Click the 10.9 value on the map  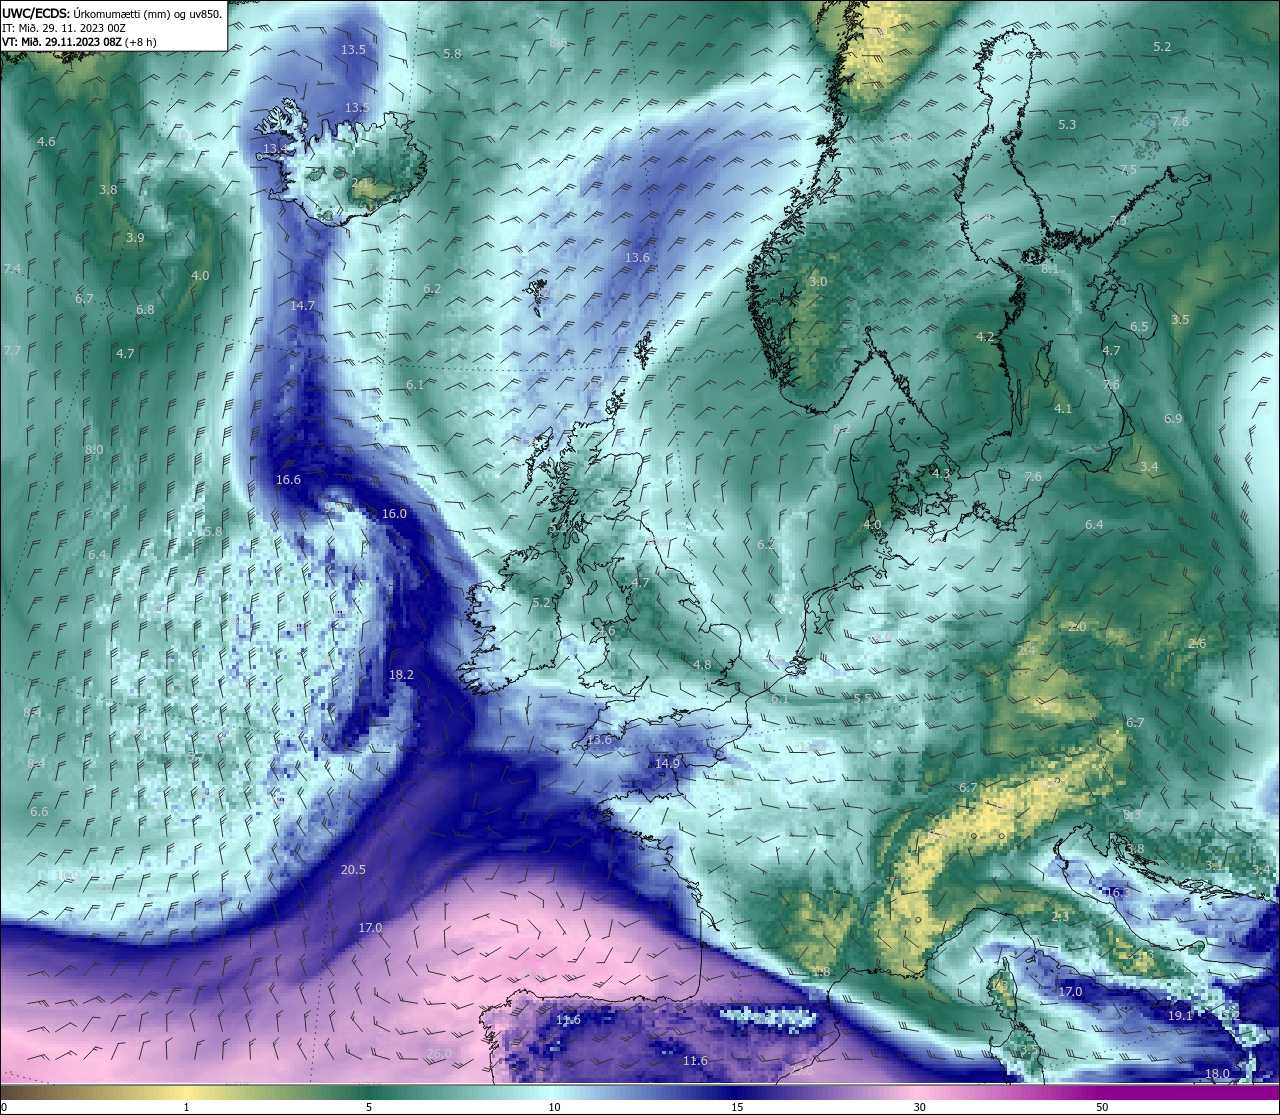click(x=66, y=875)
